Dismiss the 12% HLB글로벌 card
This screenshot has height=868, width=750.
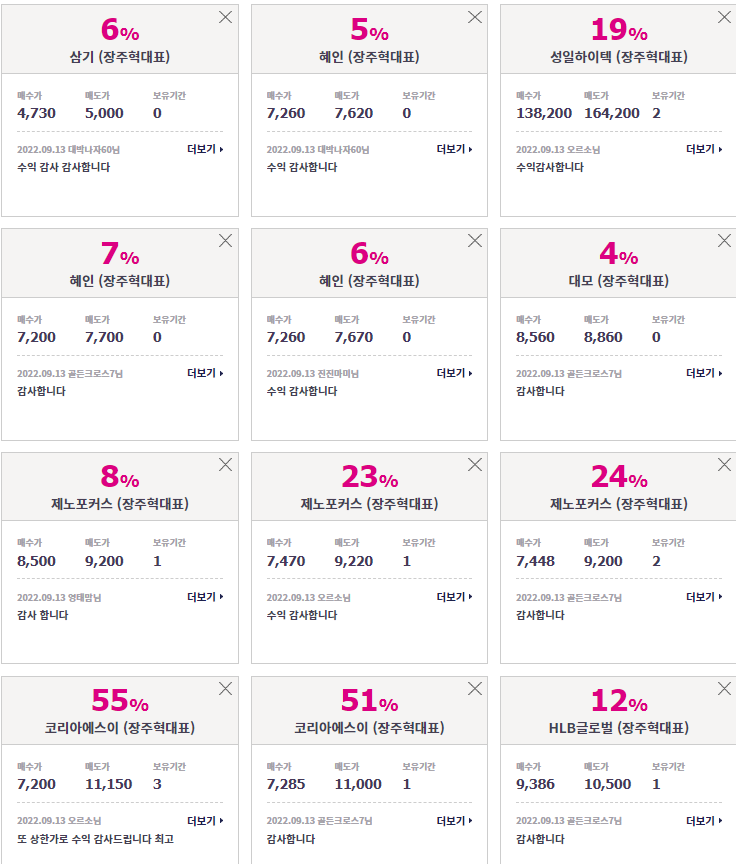pos(724,689)
